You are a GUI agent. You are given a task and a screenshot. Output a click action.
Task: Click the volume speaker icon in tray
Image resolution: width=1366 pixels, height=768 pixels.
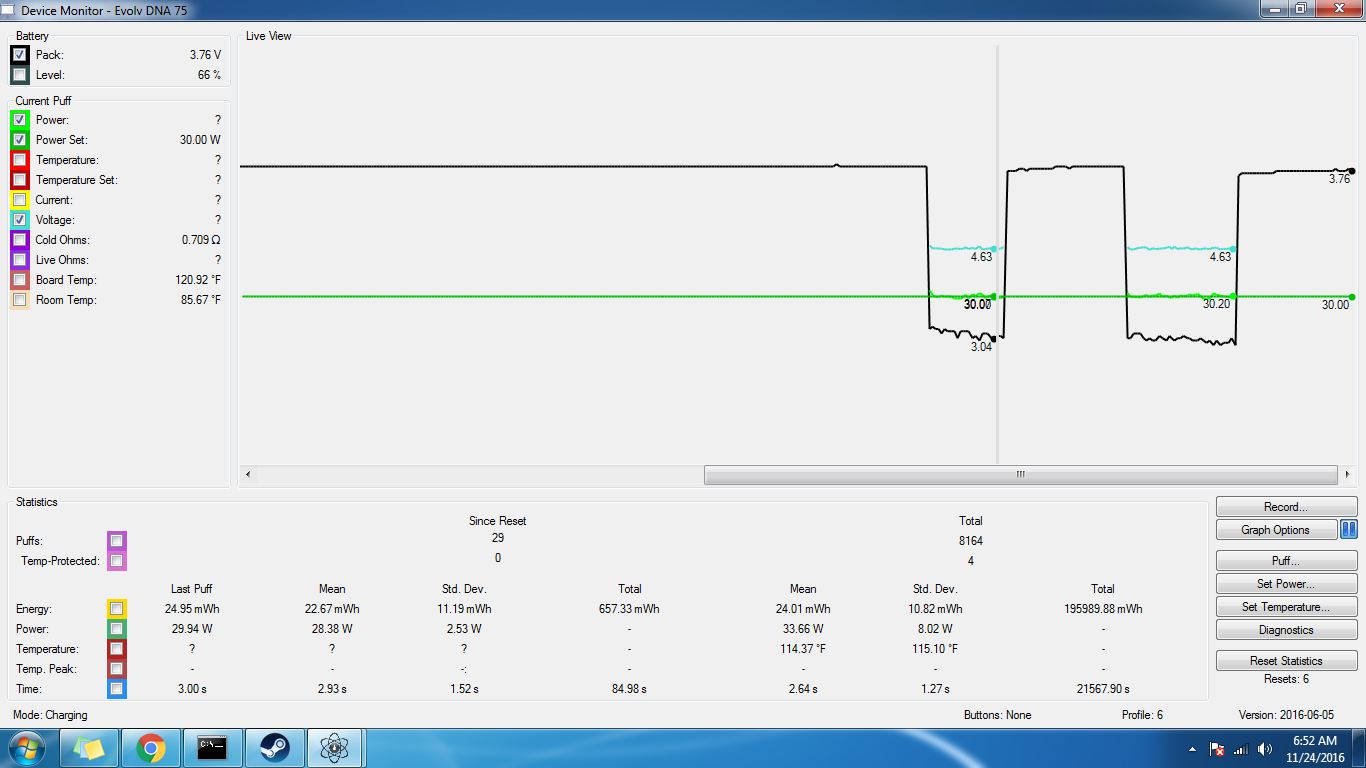click(1265, 749)
